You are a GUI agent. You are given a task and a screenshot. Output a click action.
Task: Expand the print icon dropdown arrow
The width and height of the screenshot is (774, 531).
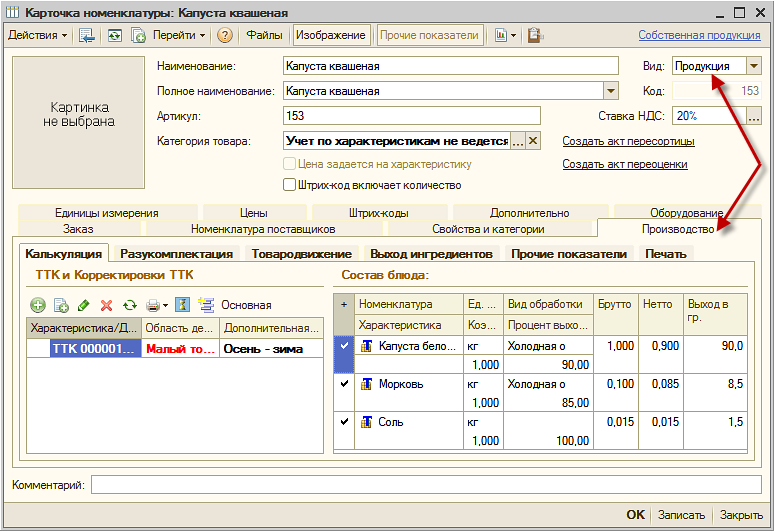tap(165, 305)
